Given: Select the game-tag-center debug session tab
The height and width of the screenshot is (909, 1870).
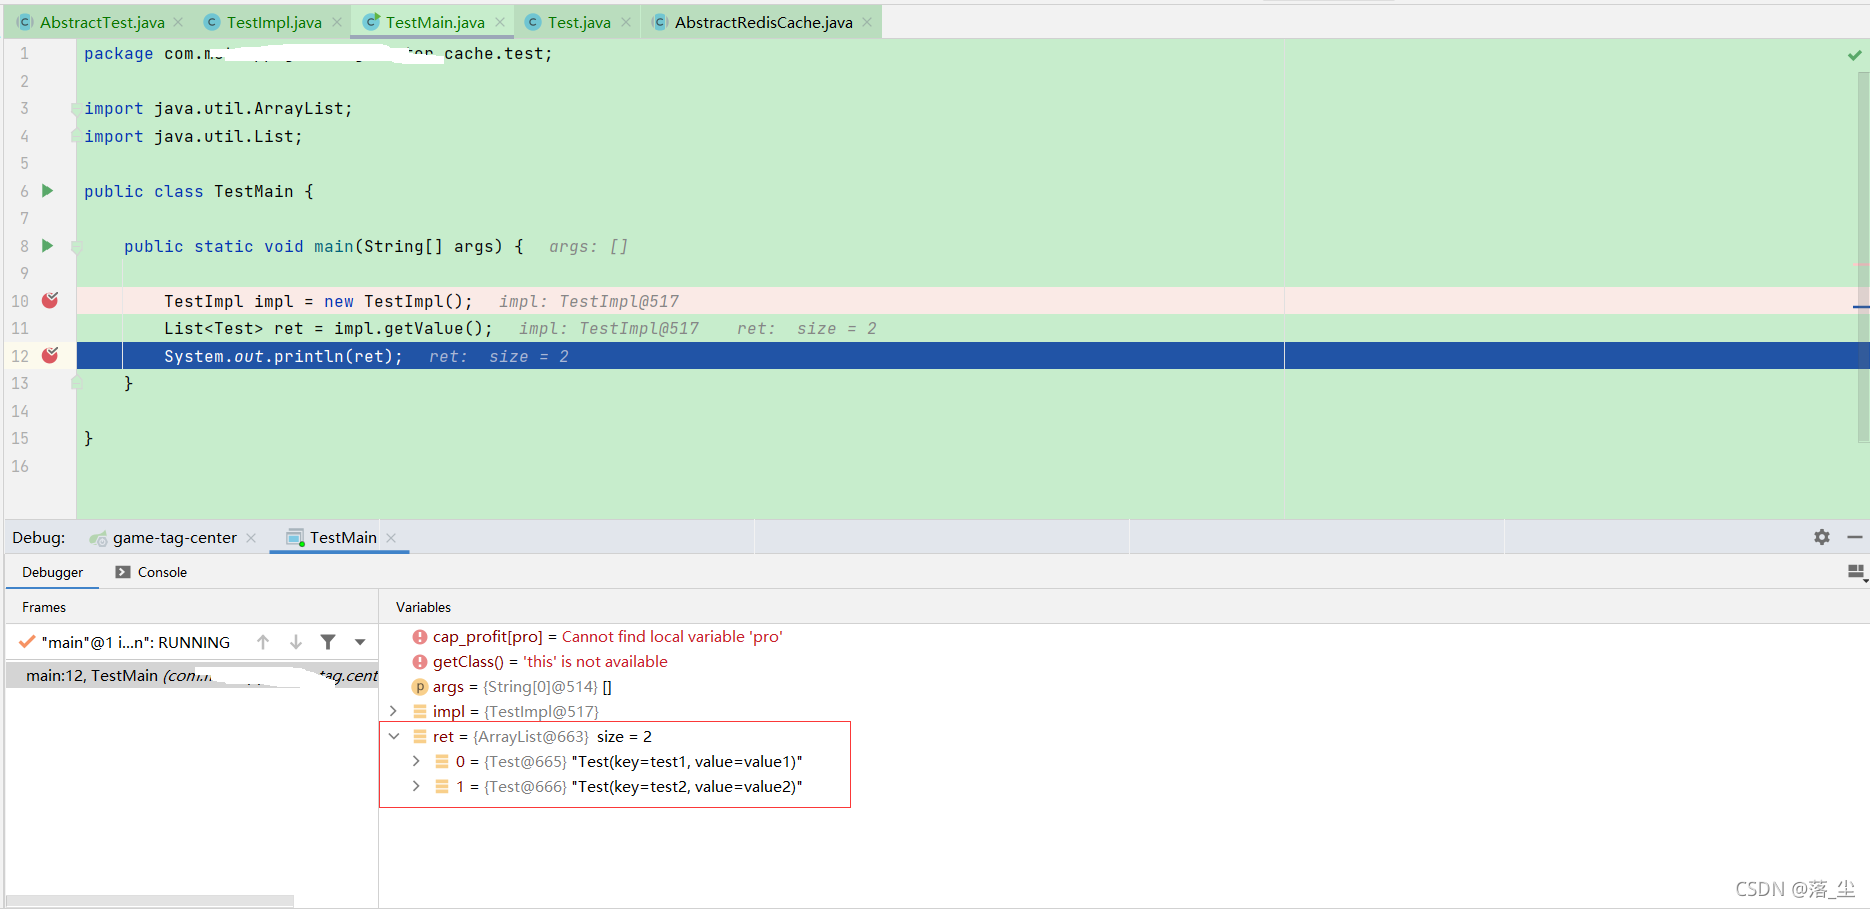Looking at the screenshot, I should click(x=174, y=538).
